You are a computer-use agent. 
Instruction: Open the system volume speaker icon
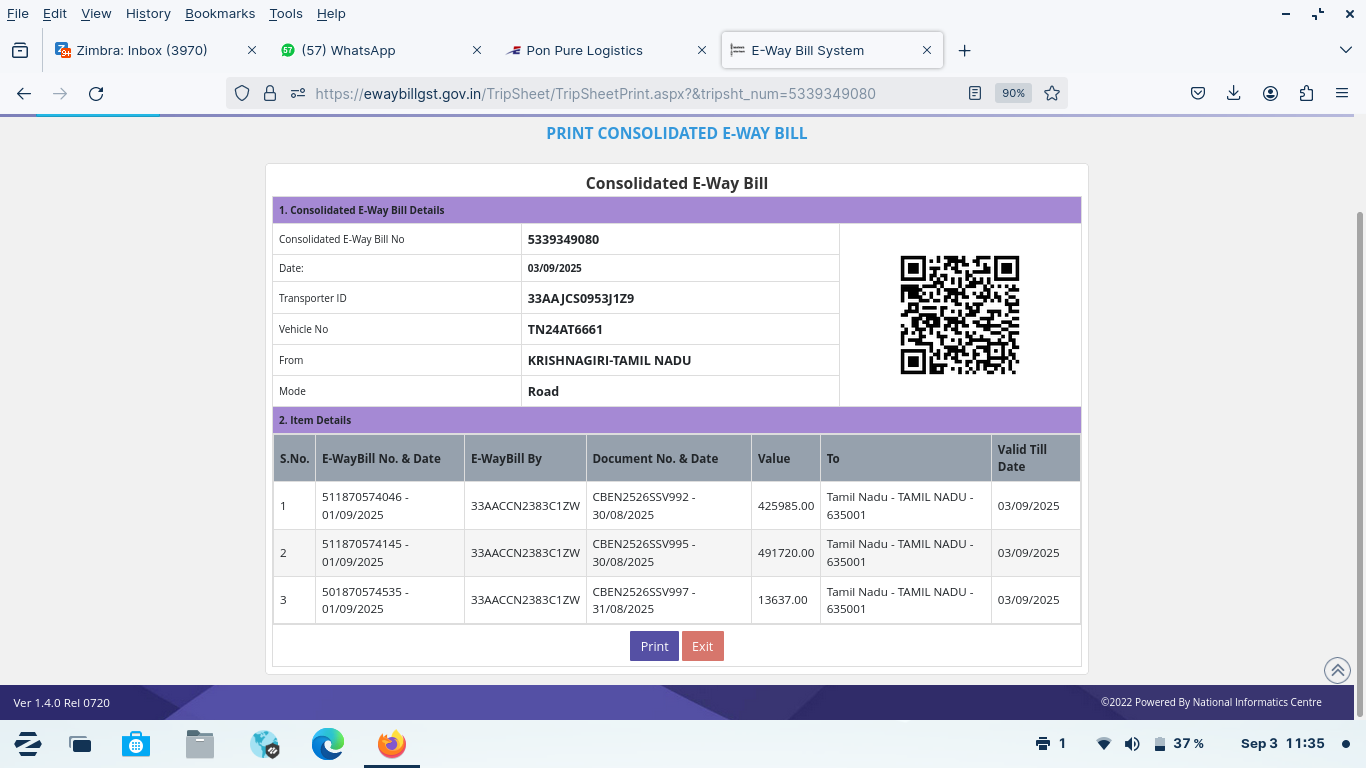click(x=1132, y=744)
